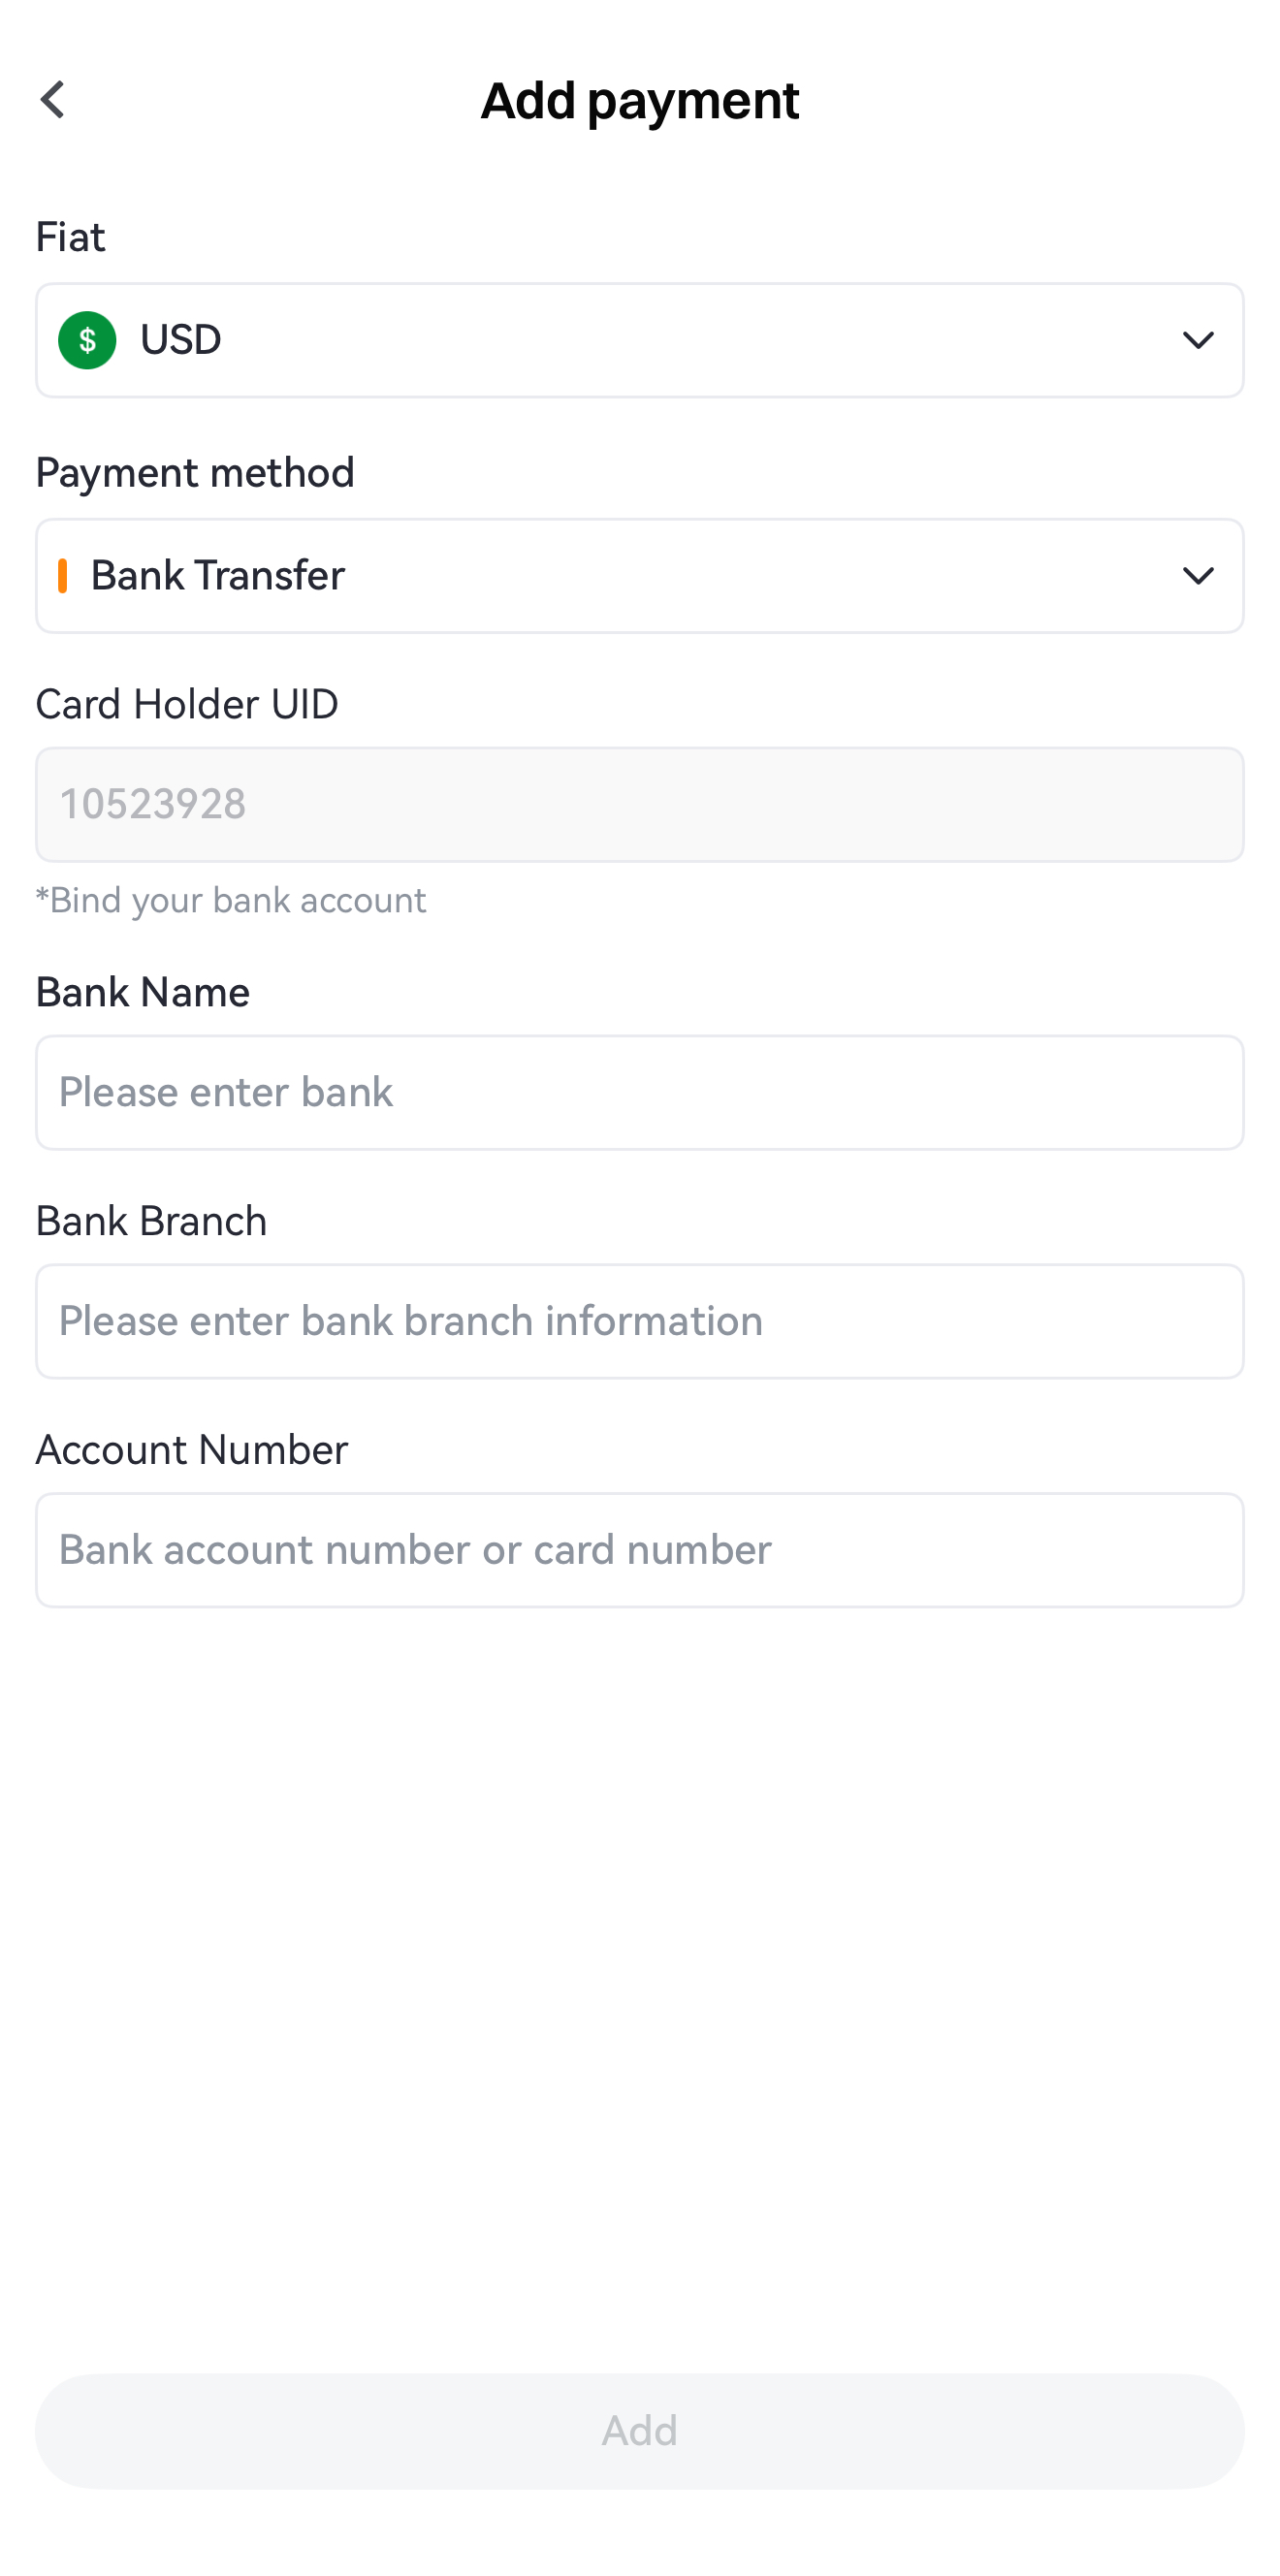The image size is (1280, 2576).
Task: Click the Card Holder UID field
Action: [640, 804]
